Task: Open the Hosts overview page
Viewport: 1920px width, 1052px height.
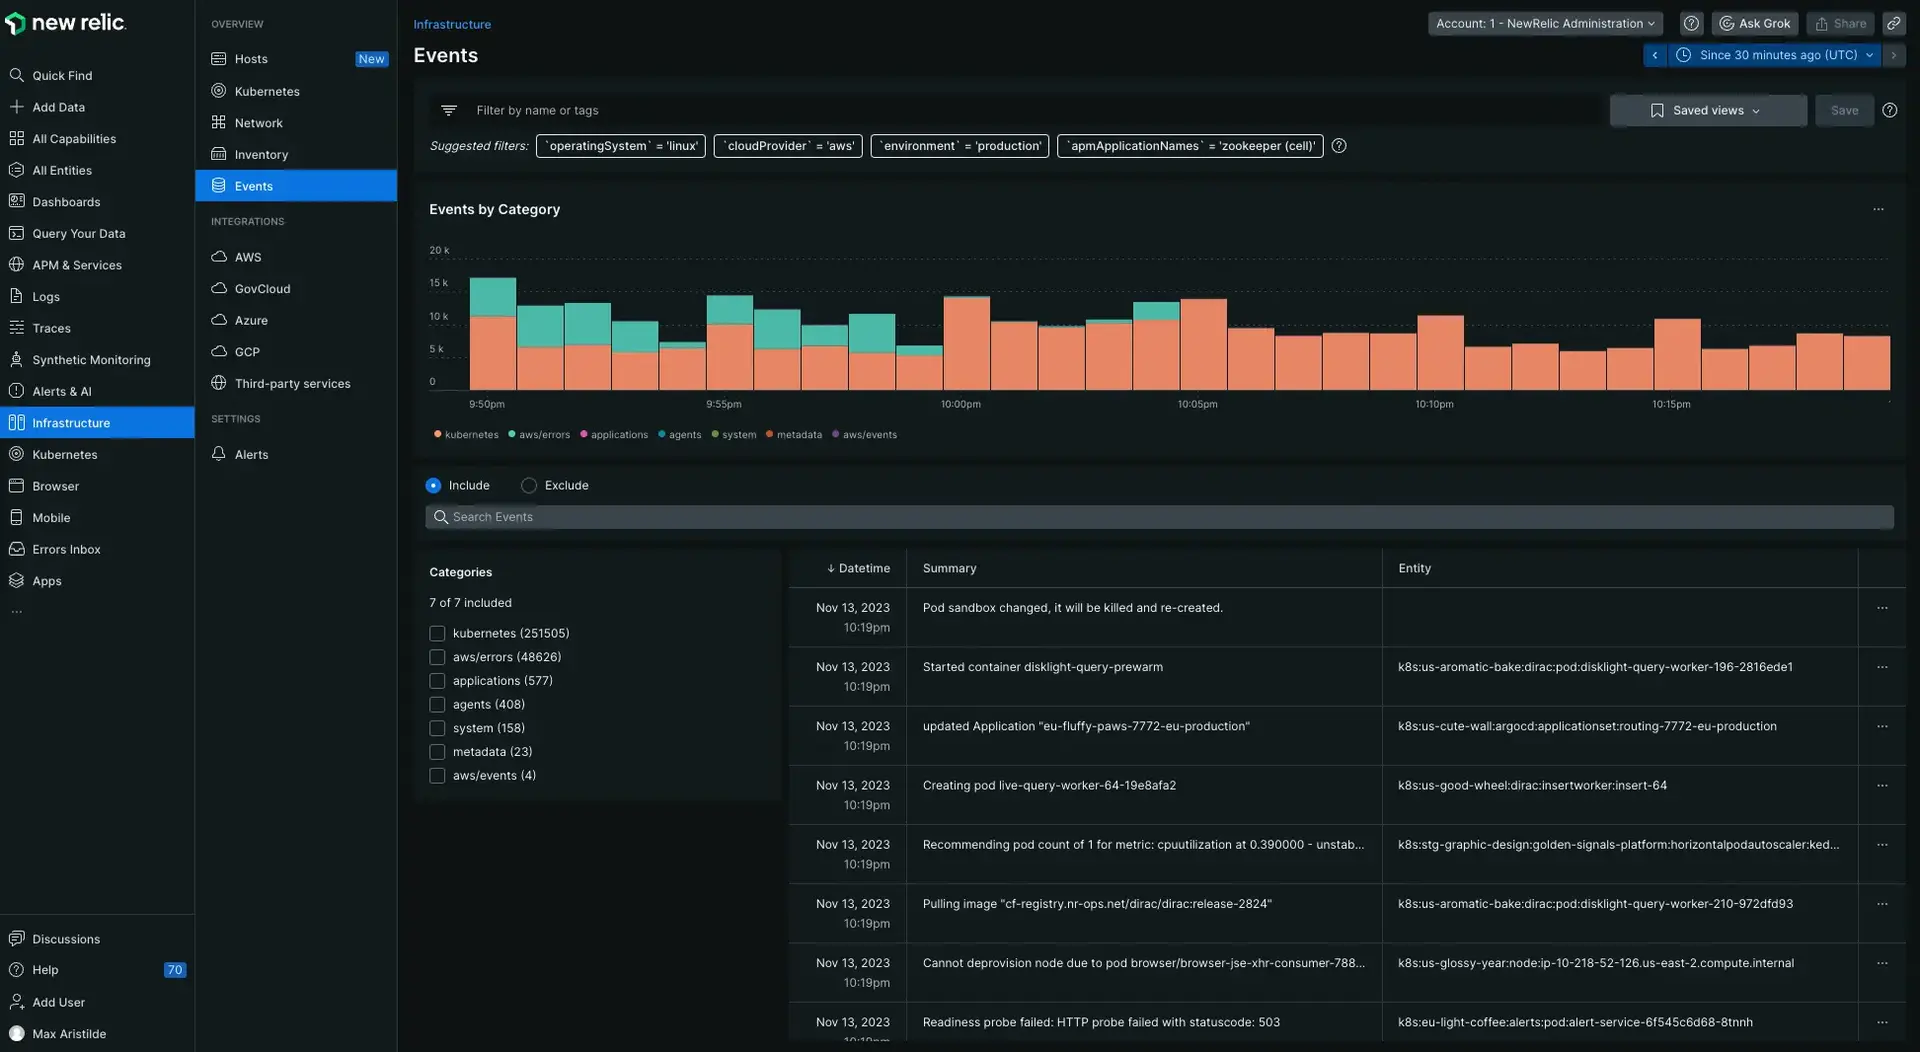Action: coord(249,58)
